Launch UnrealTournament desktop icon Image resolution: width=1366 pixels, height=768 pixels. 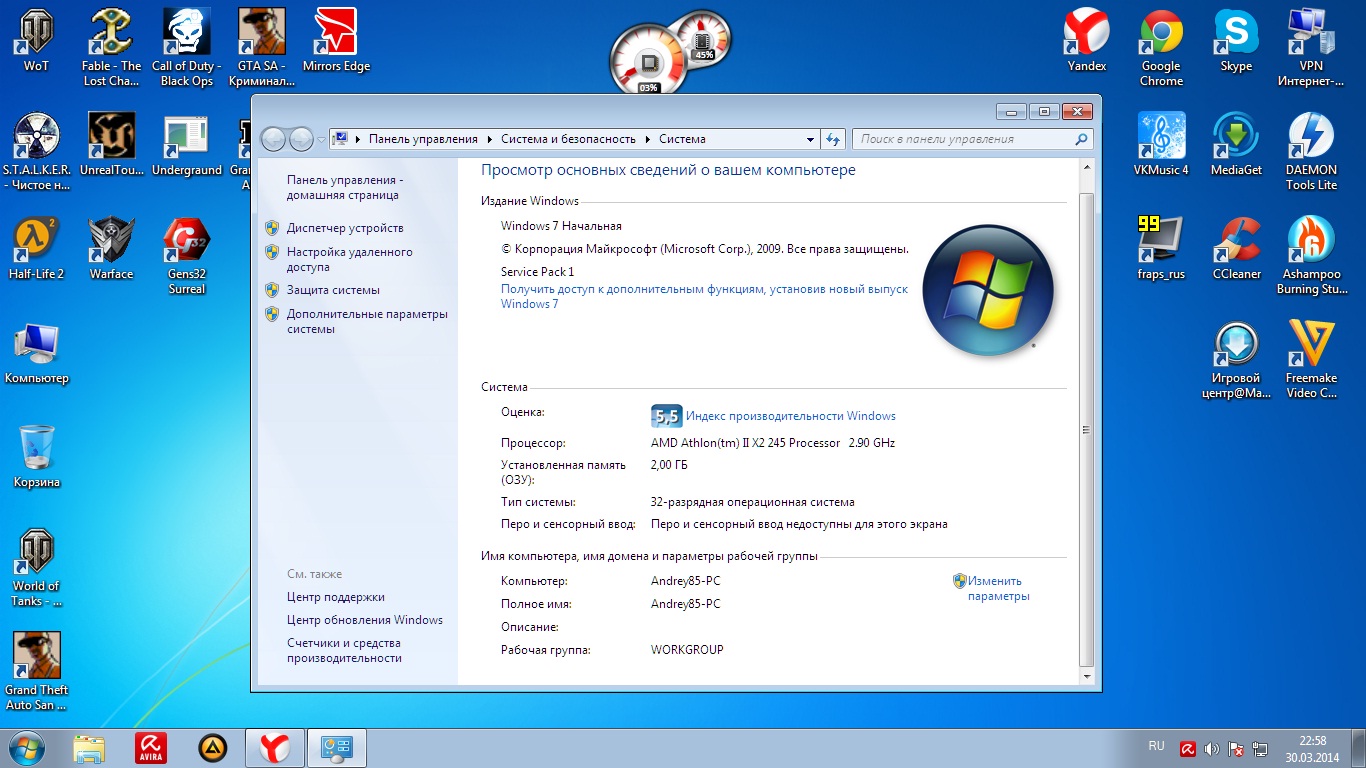(x=111, y=145)
